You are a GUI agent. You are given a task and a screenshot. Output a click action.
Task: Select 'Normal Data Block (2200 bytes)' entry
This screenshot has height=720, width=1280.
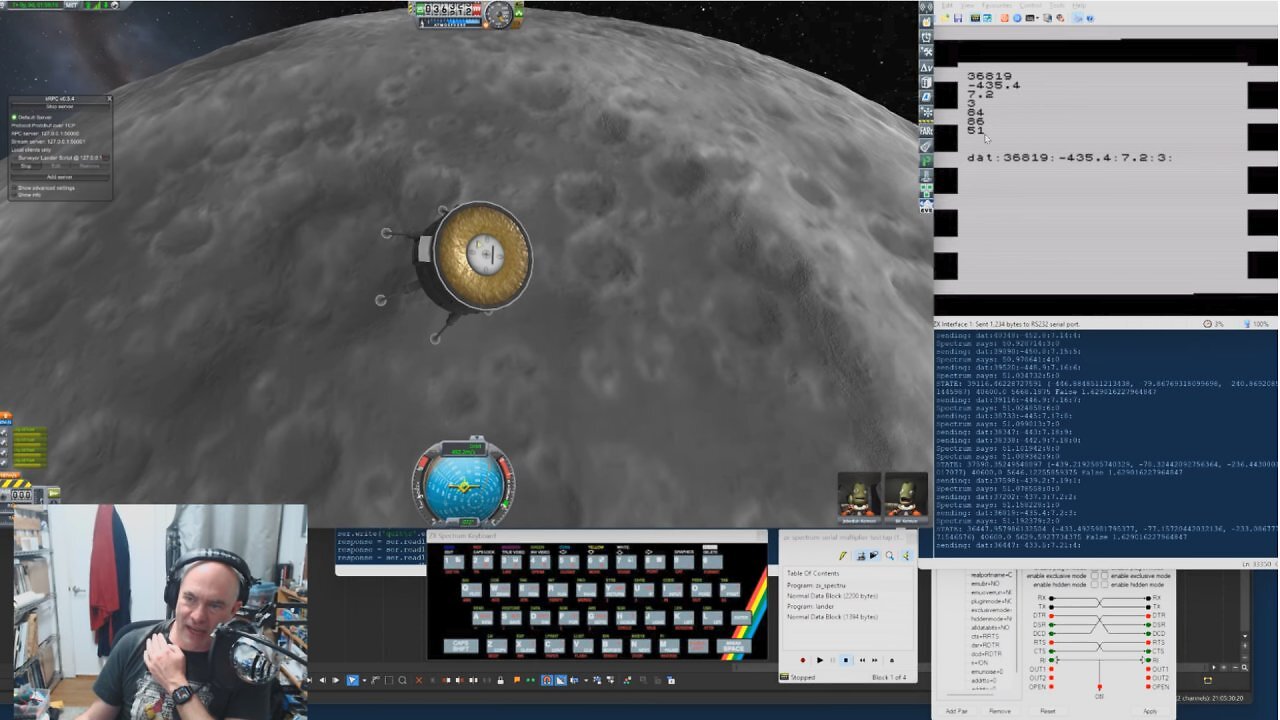tap(832, 596)
